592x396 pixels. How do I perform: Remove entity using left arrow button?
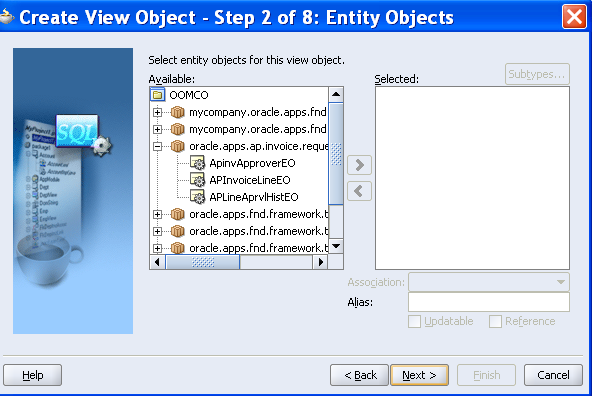pyautogui.click(x=359, y=191)
